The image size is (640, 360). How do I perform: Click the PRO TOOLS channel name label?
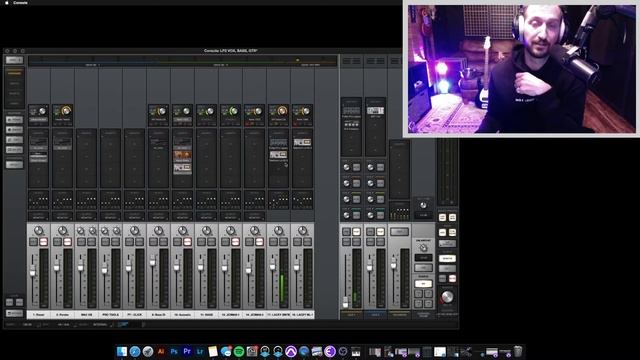click(x=110, y=315)
